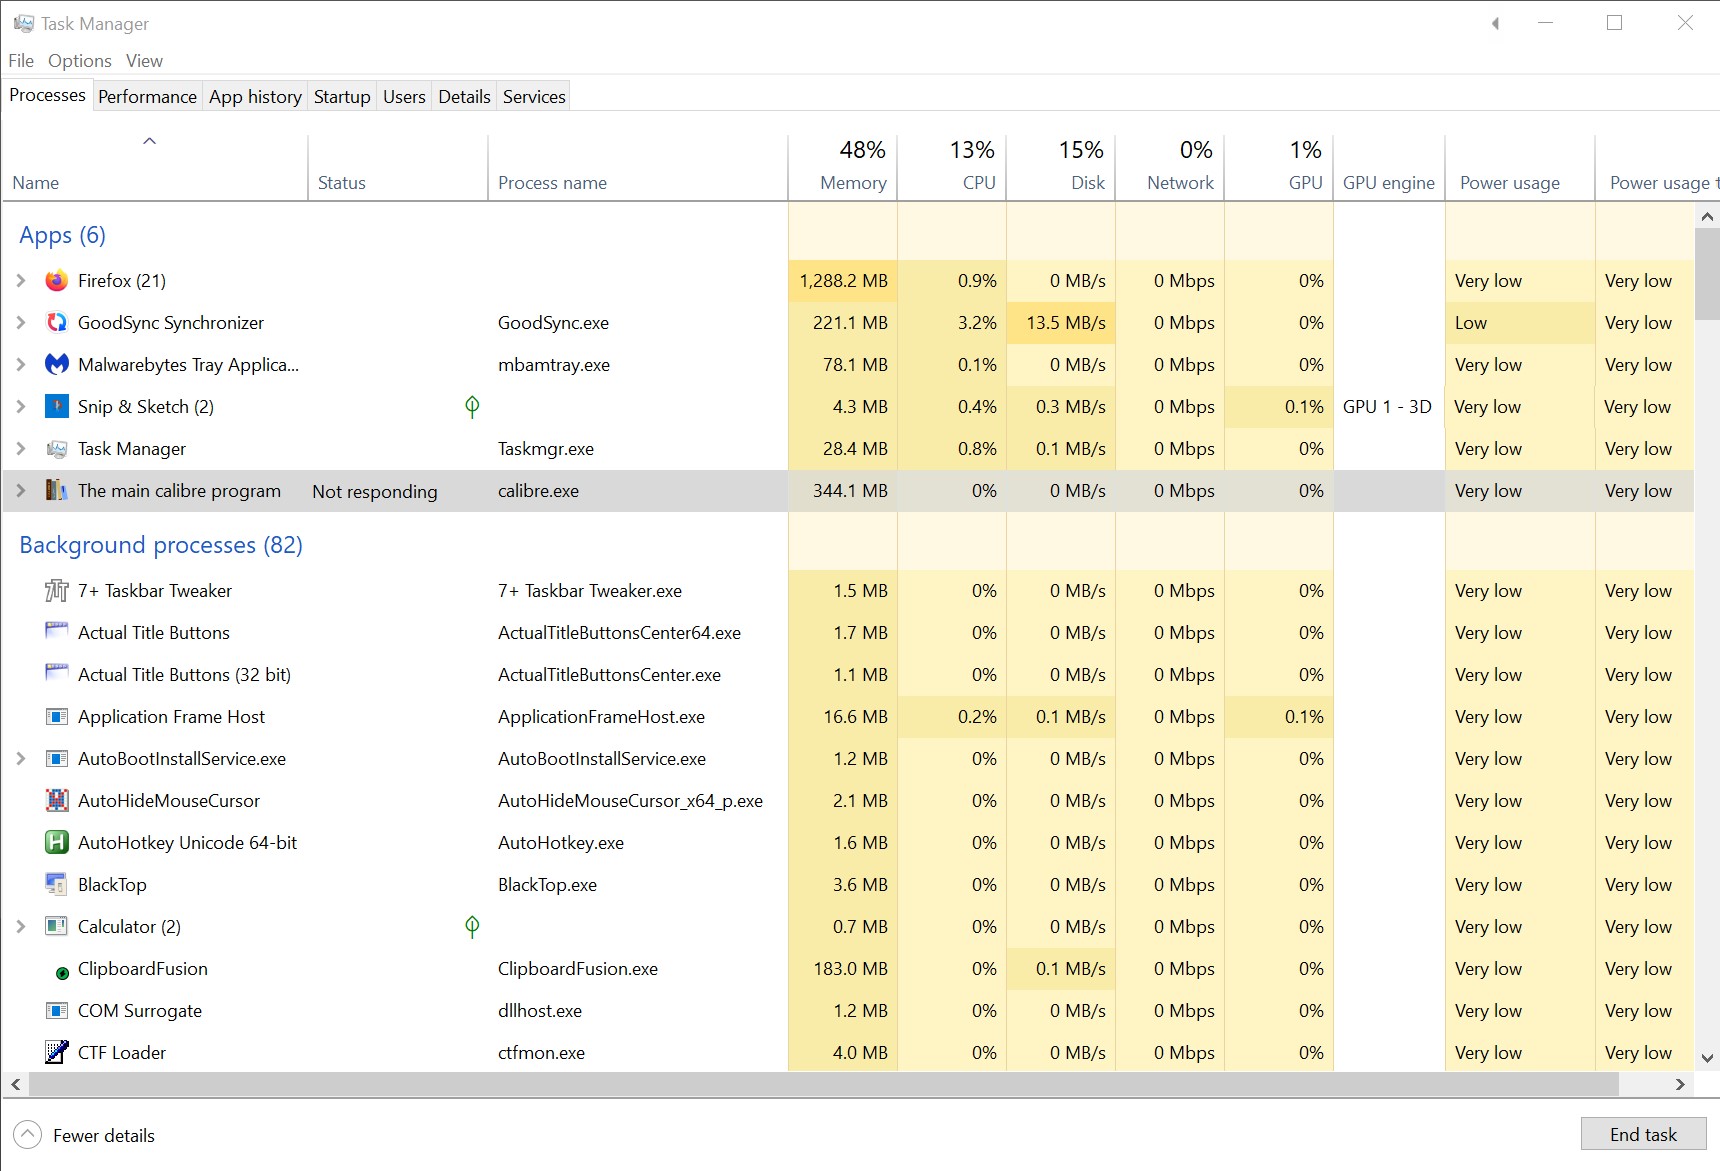
Task: Sort by the Power usage column header
Action: click(1520, 168)
